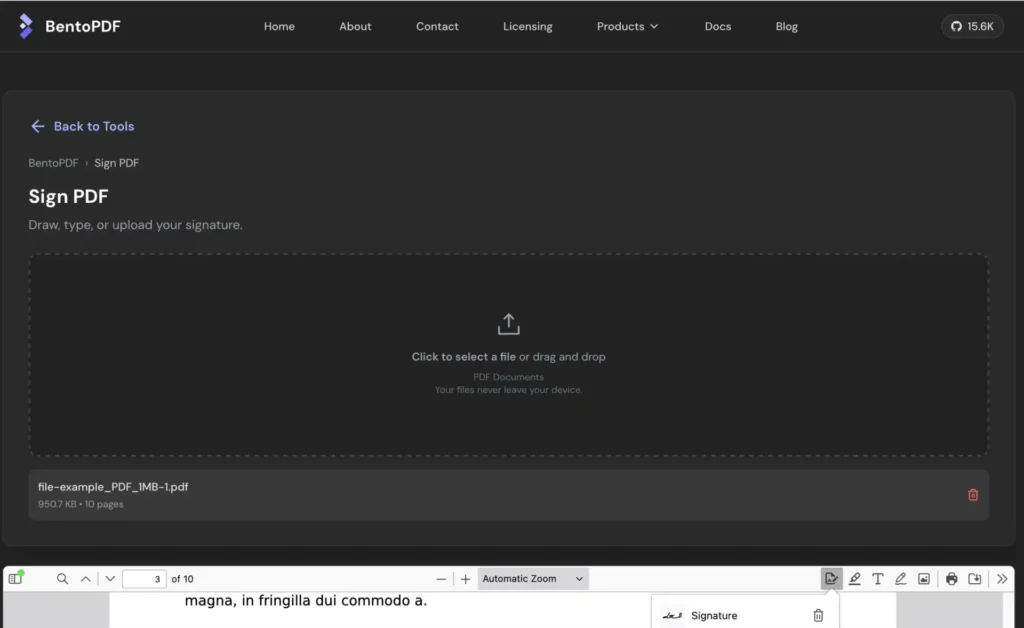Delete the saved Signature entry
The width and height of the screenshot is (1024, 628).
point(818,615)
